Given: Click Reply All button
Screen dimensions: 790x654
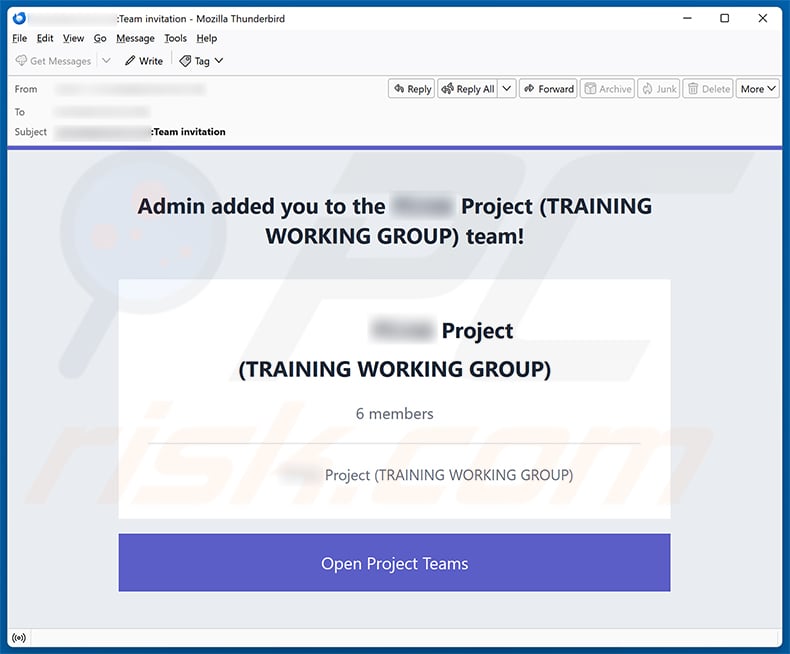Looking at the screenshot, I should point(468,89).
